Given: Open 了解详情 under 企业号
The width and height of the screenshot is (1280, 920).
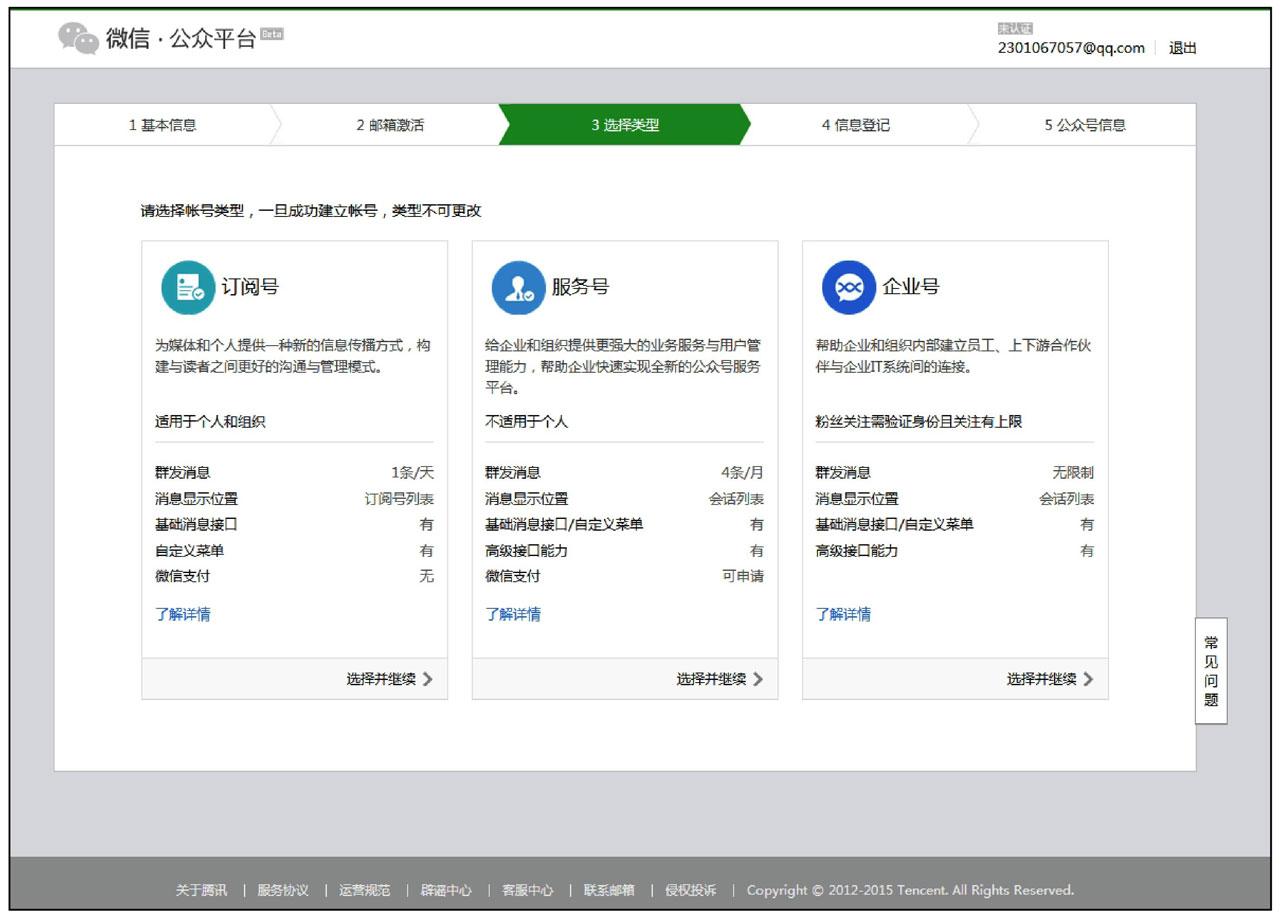Looking at the screenshot, I should click(x=843, y=614).
